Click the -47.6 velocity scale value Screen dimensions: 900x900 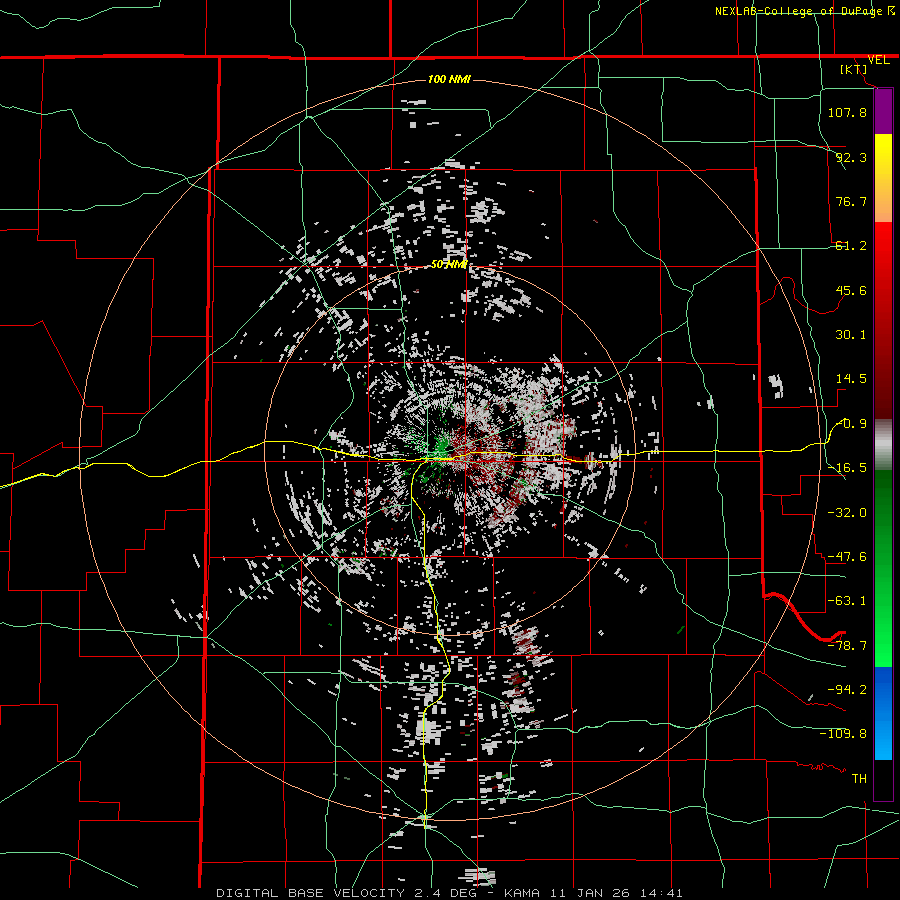click(x=847, y=557)
